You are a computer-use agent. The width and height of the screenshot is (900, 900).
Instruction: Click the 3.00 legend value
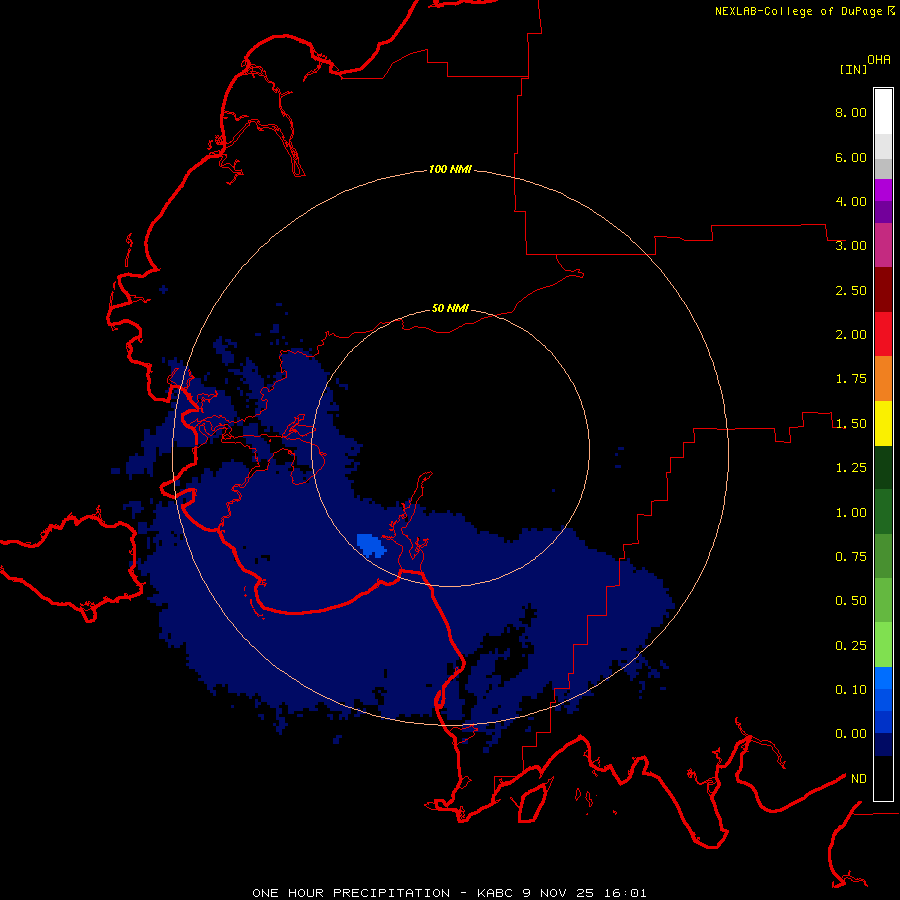point(851,246)
